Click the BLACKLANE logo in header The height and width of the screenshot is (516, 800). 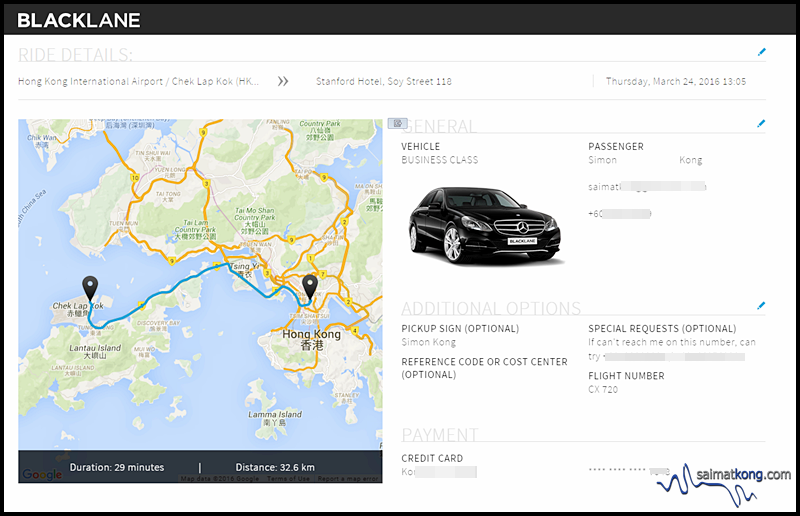click(x=79, y=20)
